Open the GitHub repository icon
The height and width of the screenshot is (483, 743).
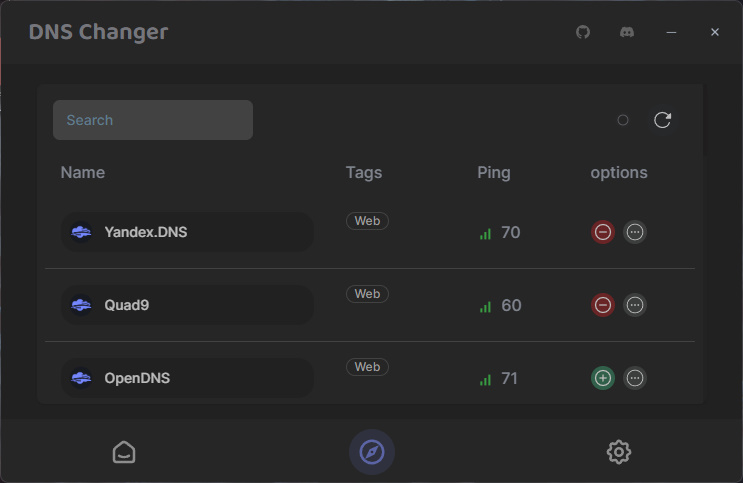click(583, 32)
